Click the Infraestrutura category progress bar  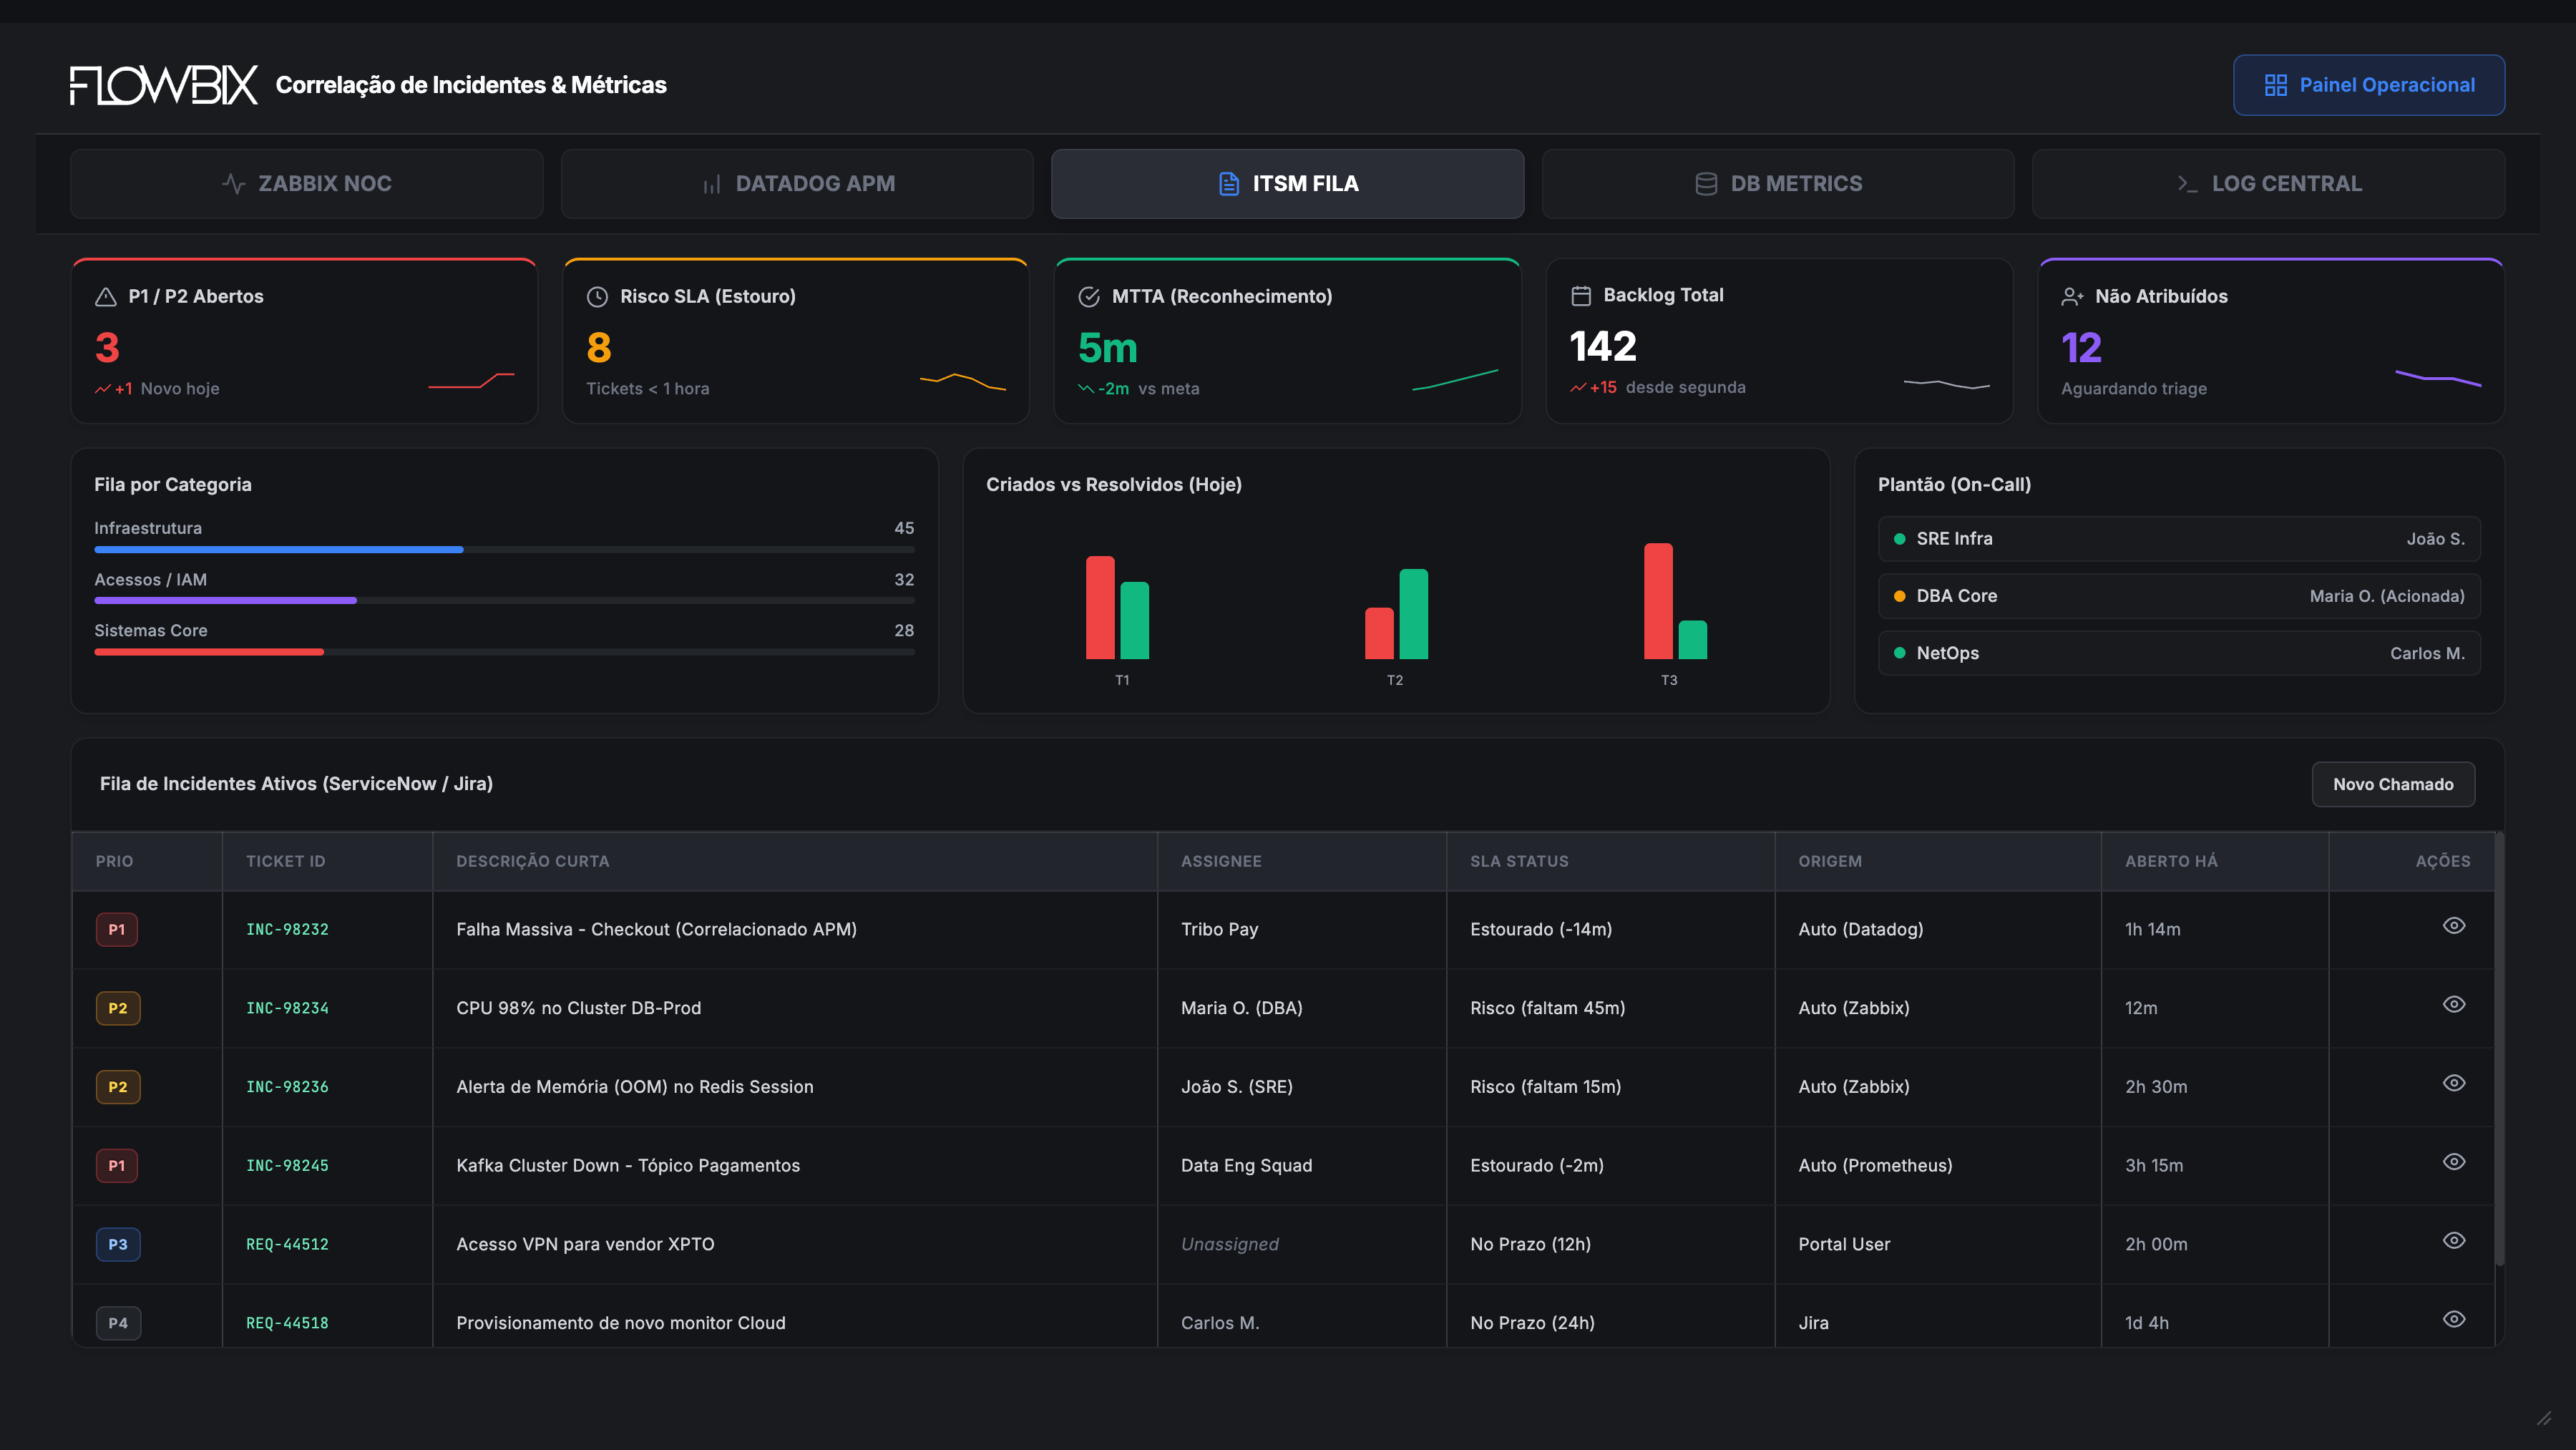tap(504, 549)
